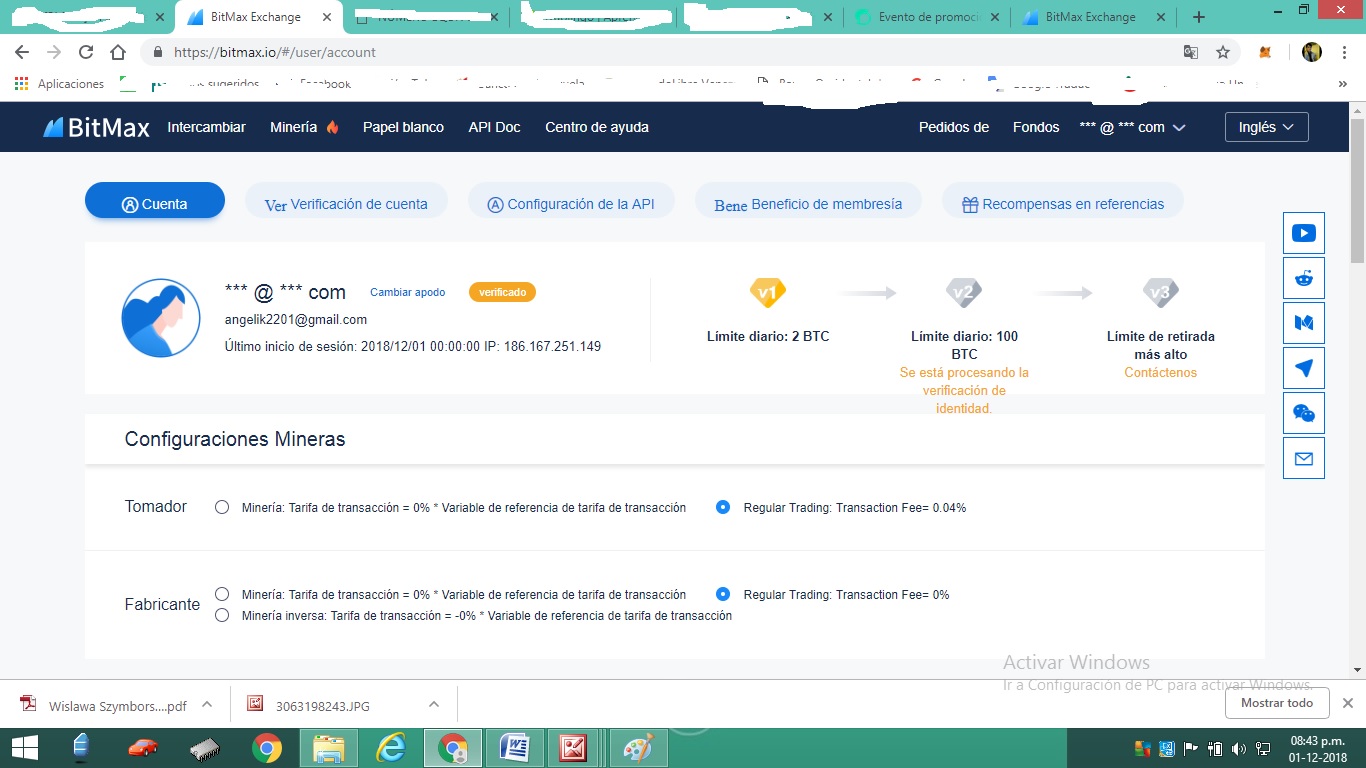Open a new browser tab

(x=1199, y=17)
